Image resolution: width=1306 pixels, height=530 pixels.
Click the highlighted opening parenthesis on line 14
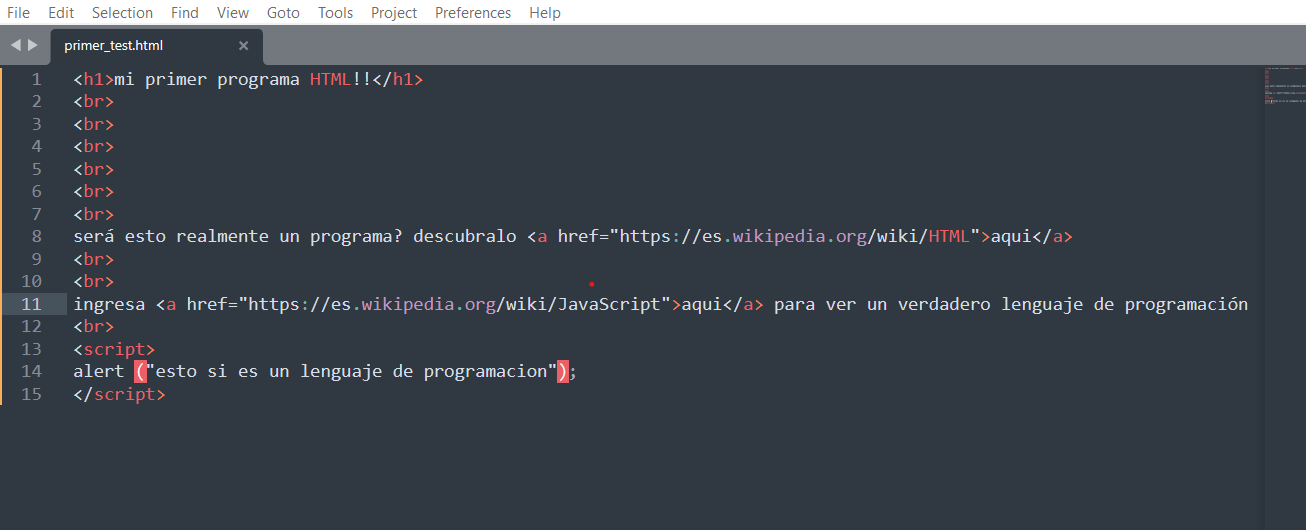pos(140,371)
